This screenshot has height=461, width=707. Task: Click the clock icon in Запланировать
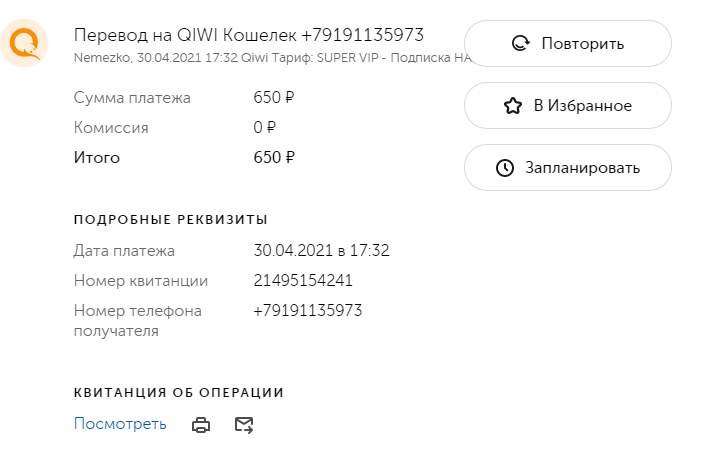click(x=505, y=168)
